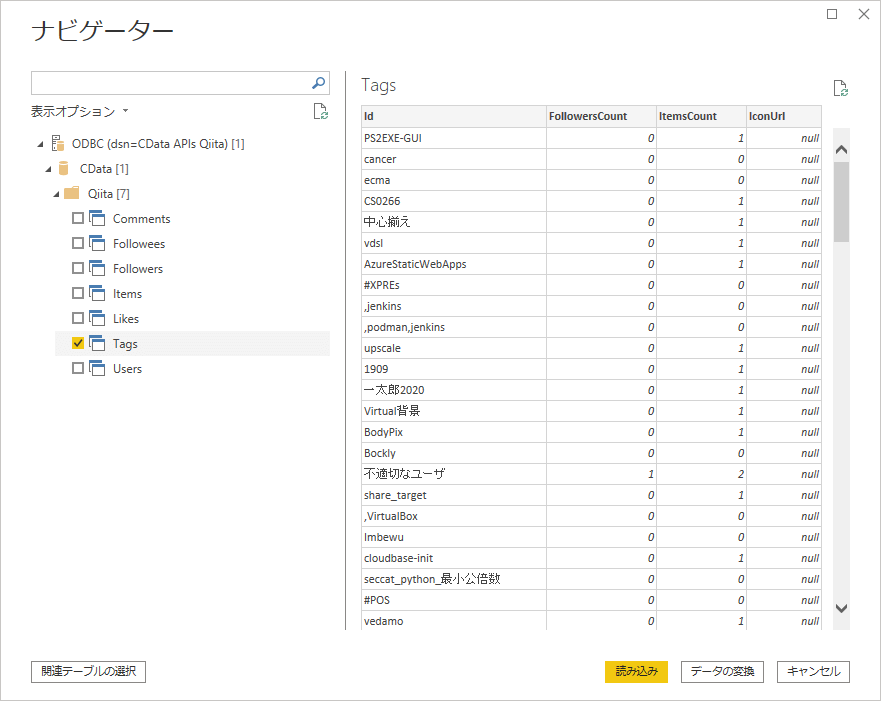The height and width of the screenshot is (702, 882).
Task: Click the 読み込み load button
Action: click(x=636, y=672)
